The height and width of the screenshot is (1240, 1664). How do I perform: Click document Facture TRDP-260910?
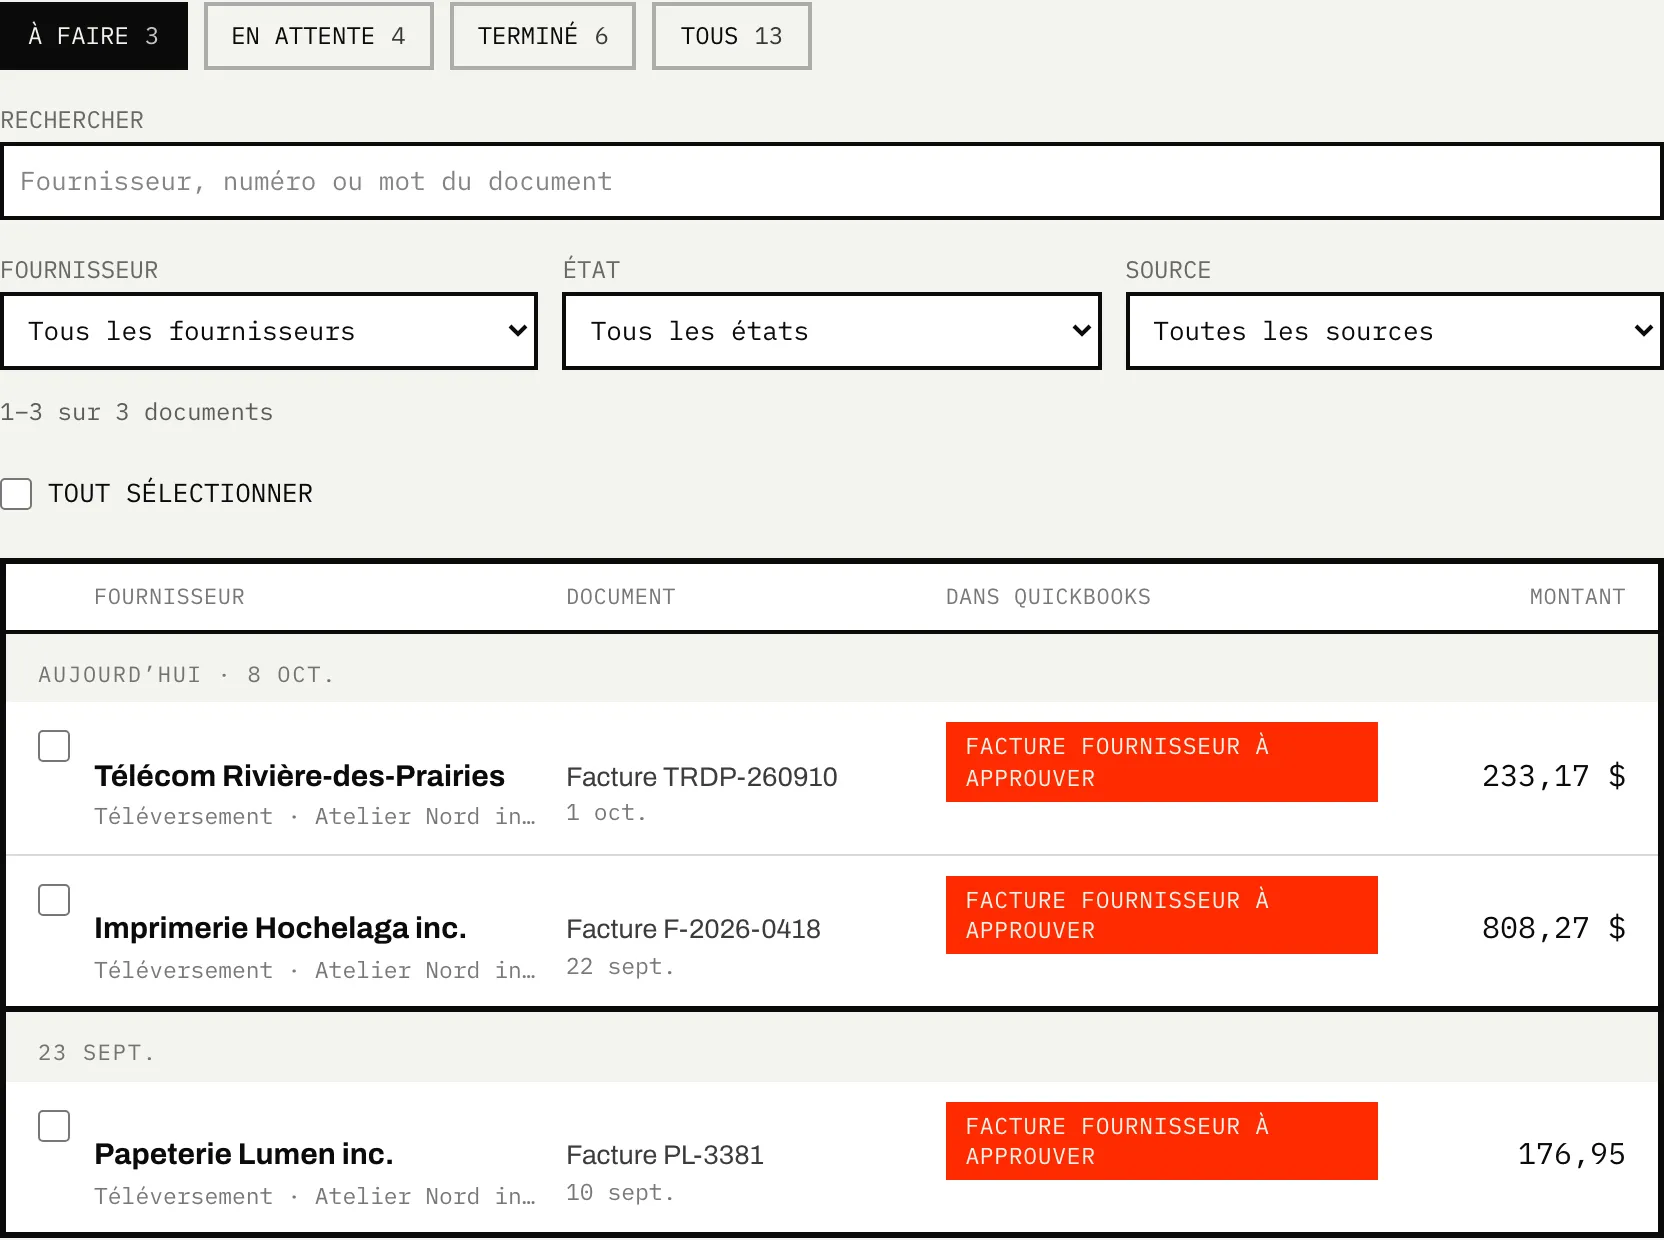pyautogui.click(x=701, y=777)
